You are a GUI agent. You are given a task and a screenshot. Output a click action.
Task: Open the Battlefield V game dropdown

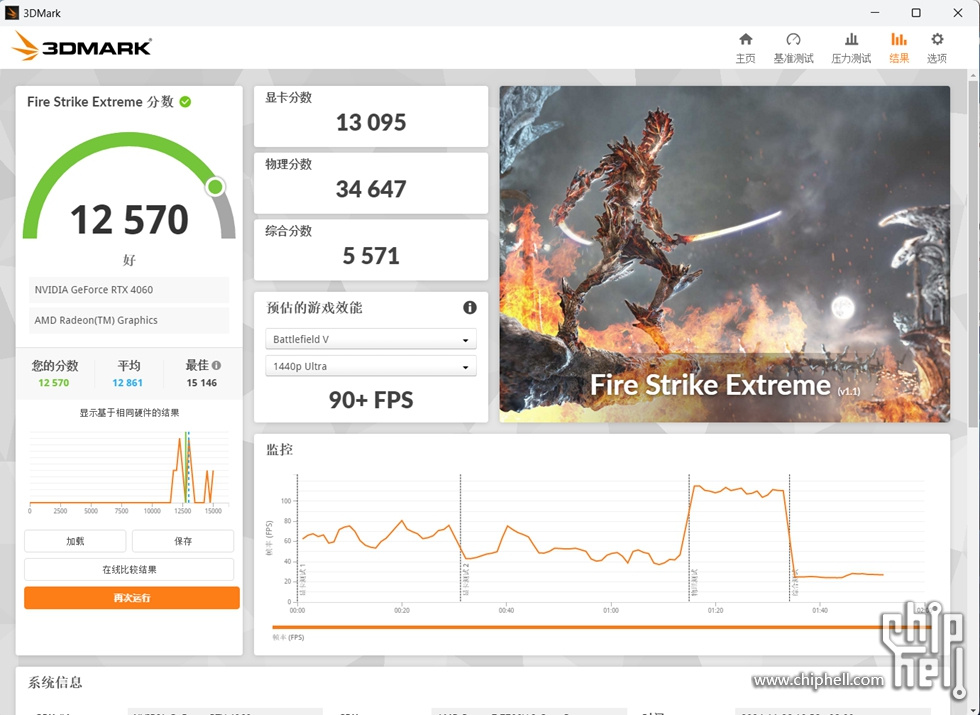coord(371,339)
